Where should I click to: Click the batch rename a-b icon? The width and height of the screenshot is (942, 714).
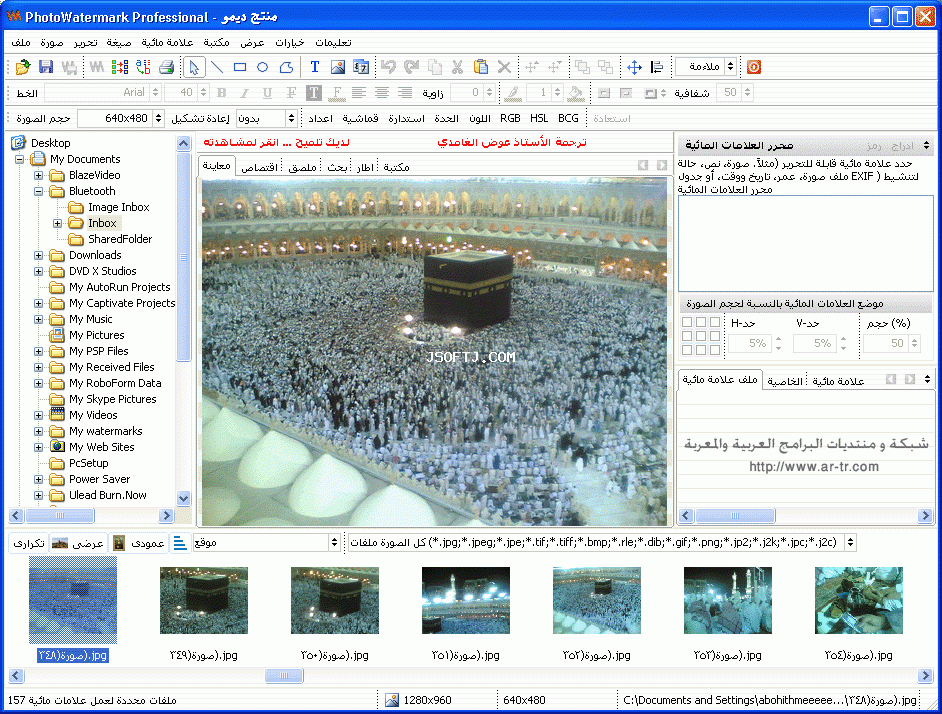[143, 67]
